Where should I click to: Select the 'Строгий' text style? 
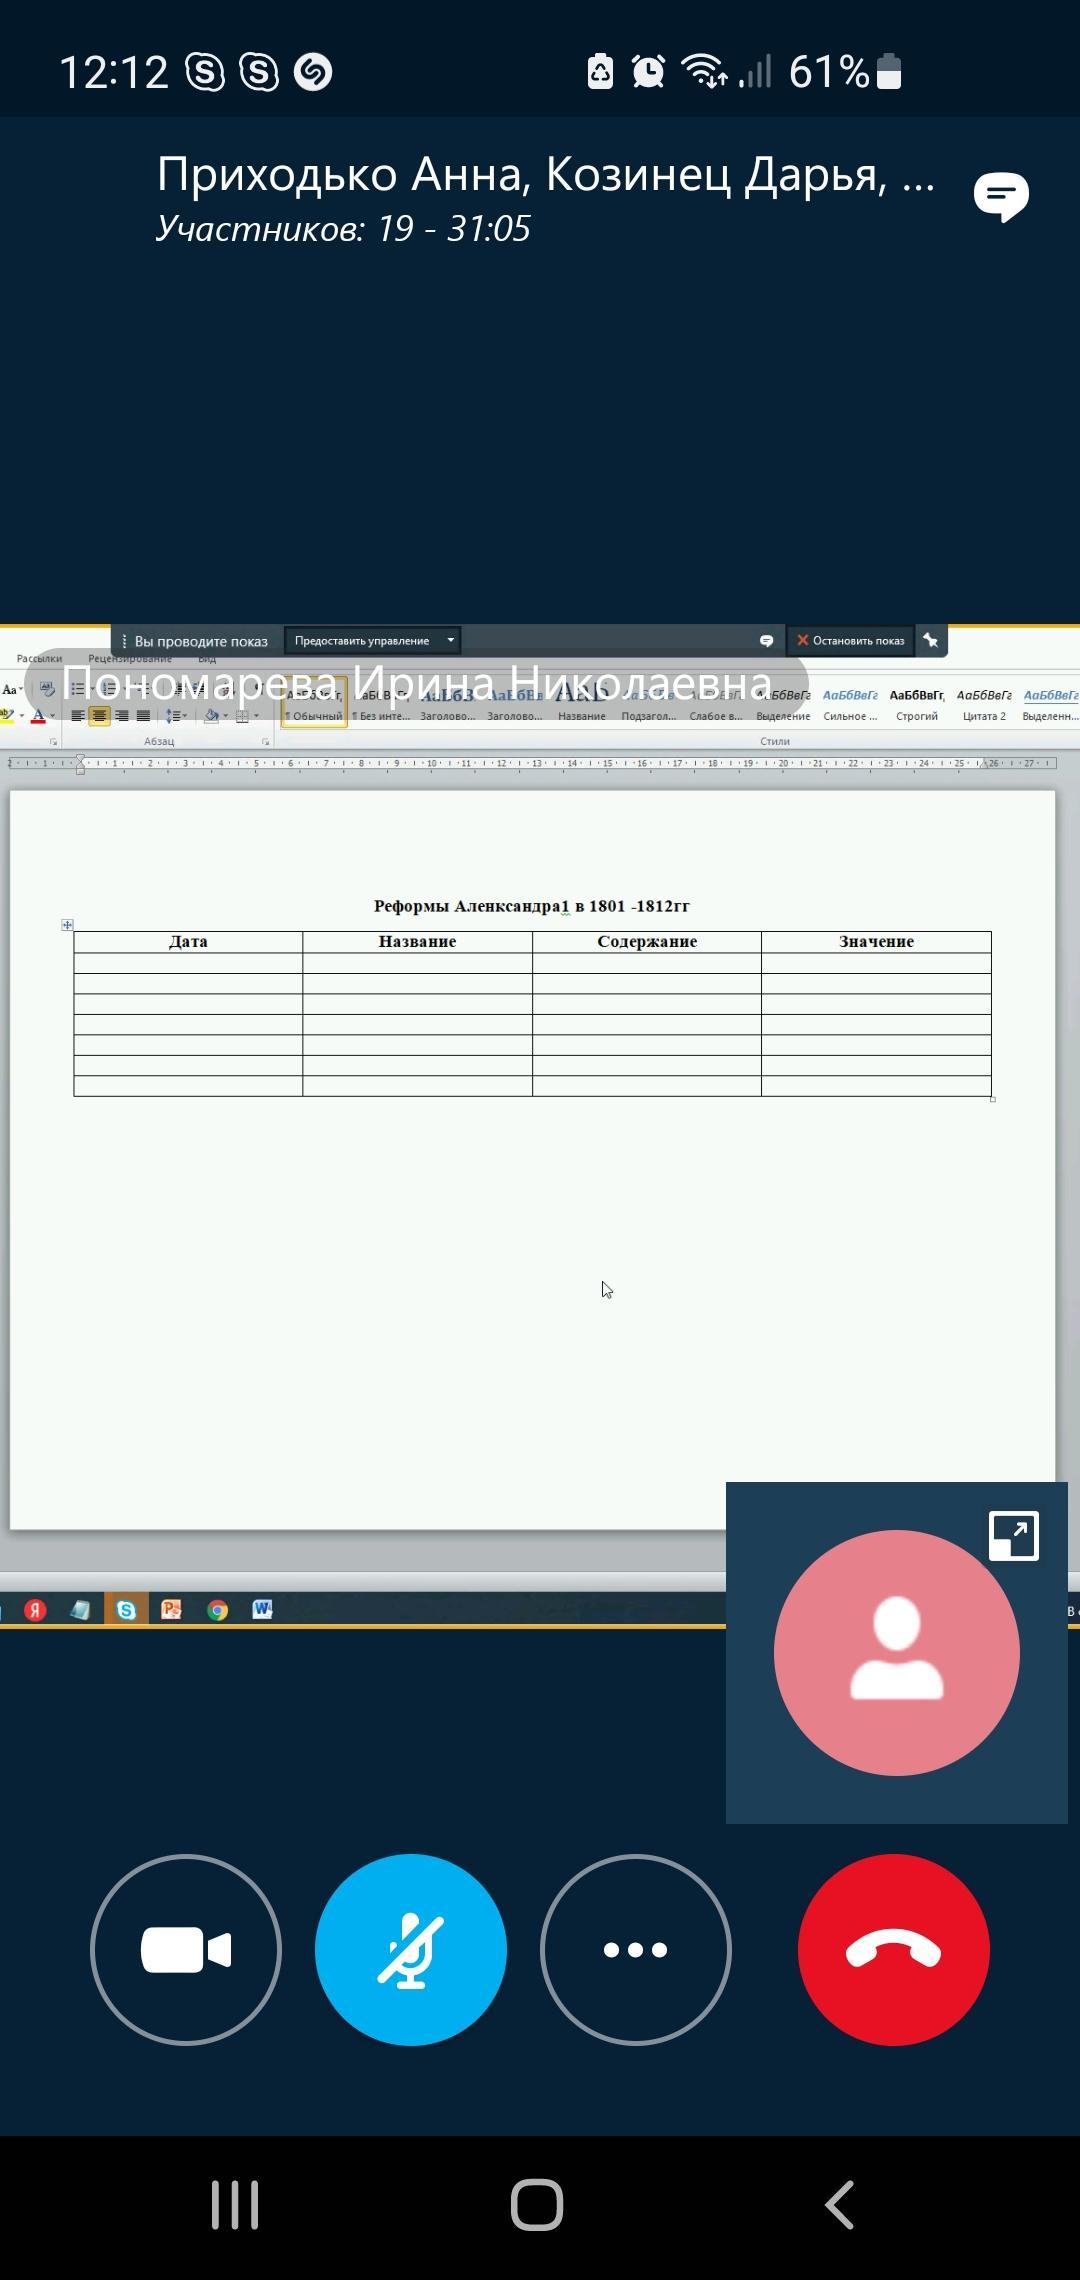coord(917,704)
